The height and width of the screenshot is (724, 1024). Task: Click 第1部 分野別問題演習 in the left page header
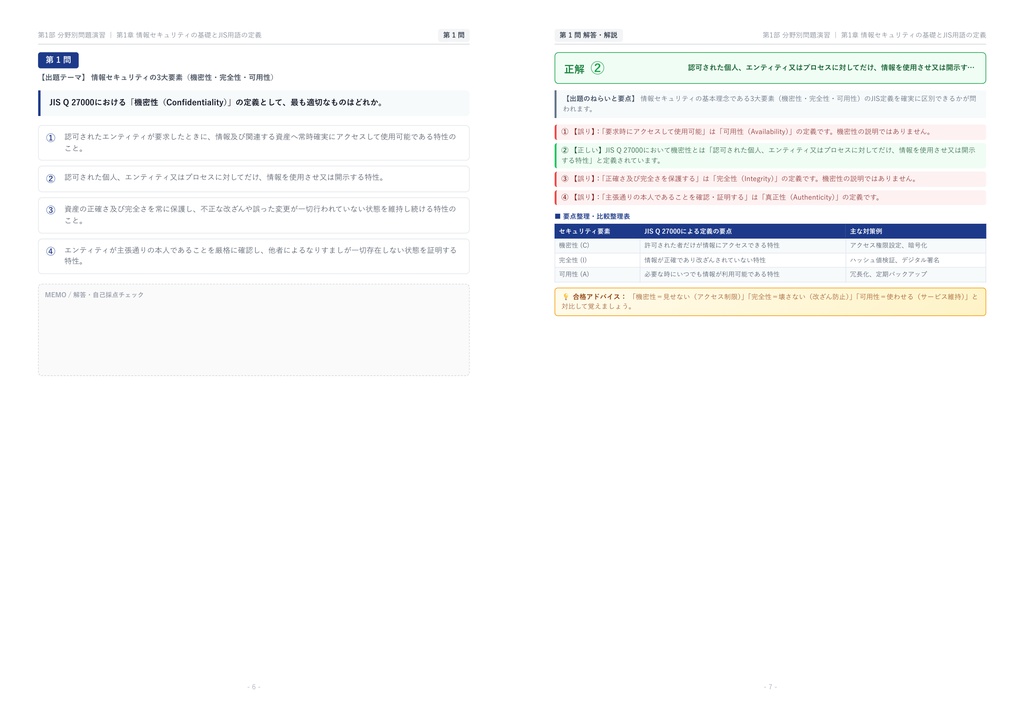click(x=71, y=35)
